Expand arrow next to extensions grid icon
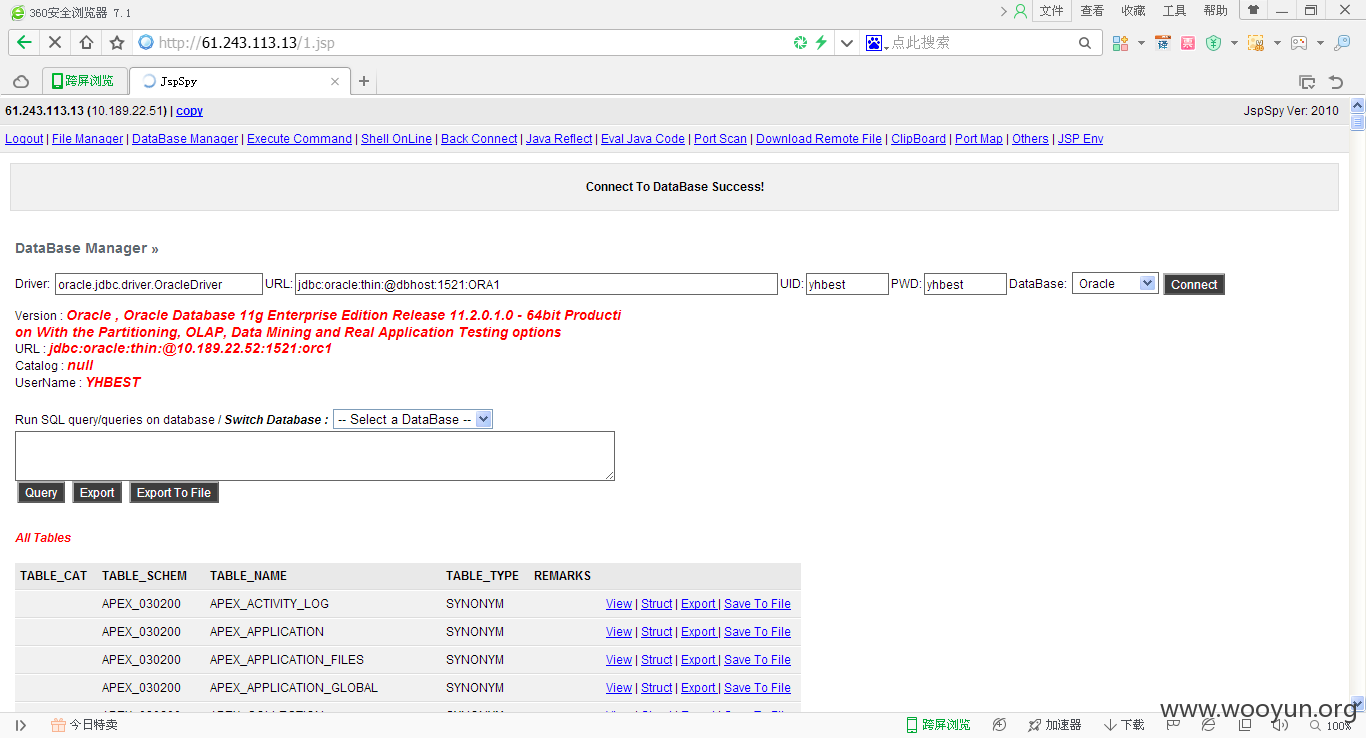 [1141, 43]
